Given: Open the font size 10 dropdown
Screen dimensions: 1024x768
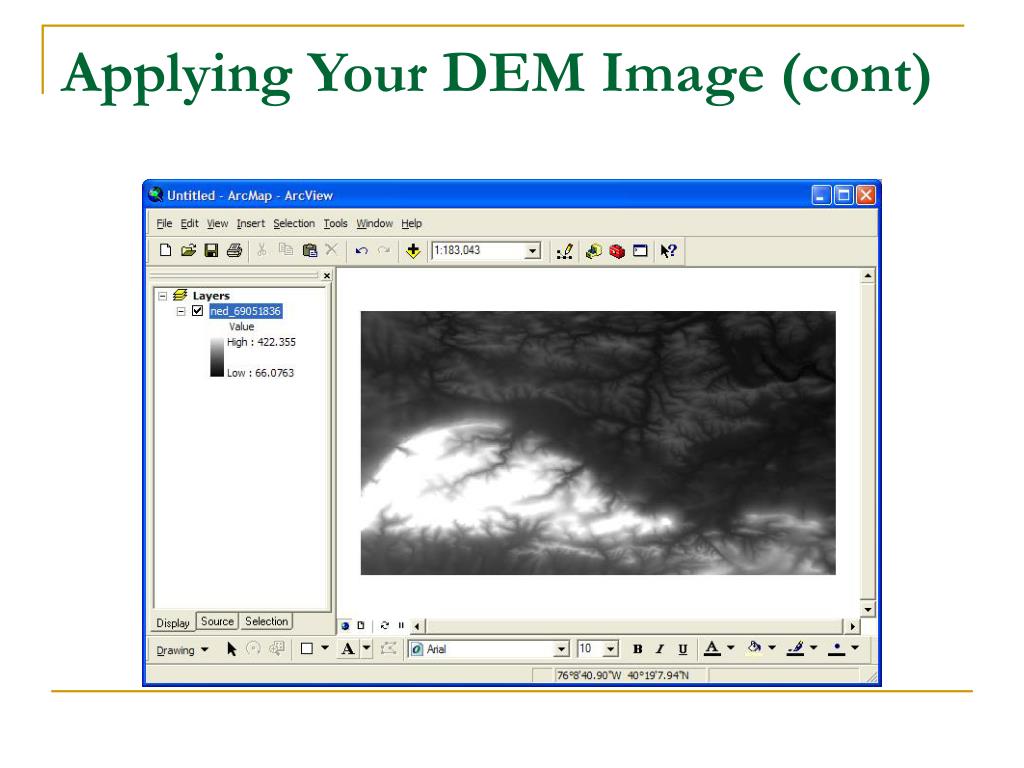Looking at the screenshot, I should point(611,649).
